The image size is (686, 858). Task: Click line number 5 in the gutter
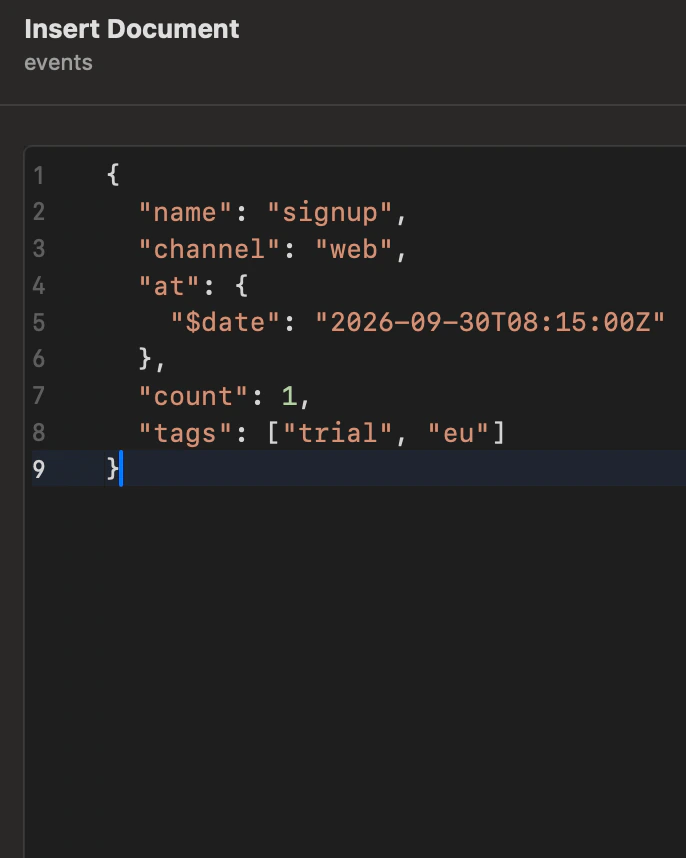(x=38, y=322)
